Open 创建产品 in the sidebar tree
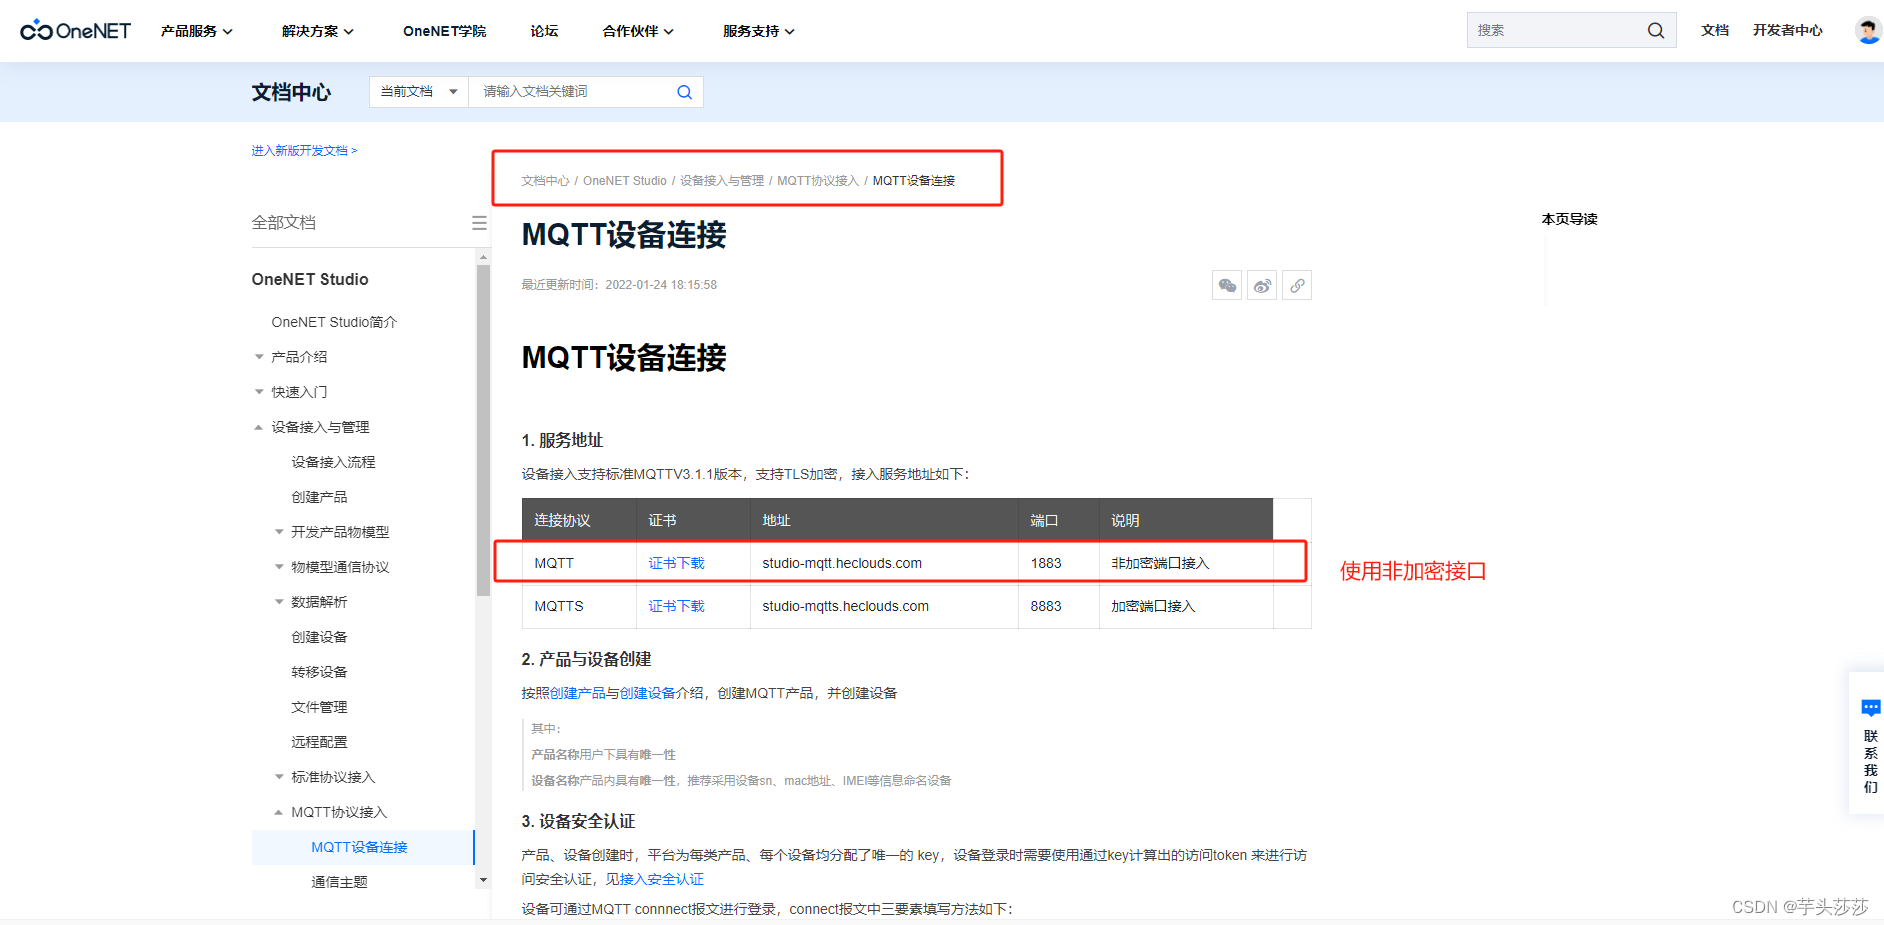Viewport: 1884px width, 925px height. click(319, 497)
